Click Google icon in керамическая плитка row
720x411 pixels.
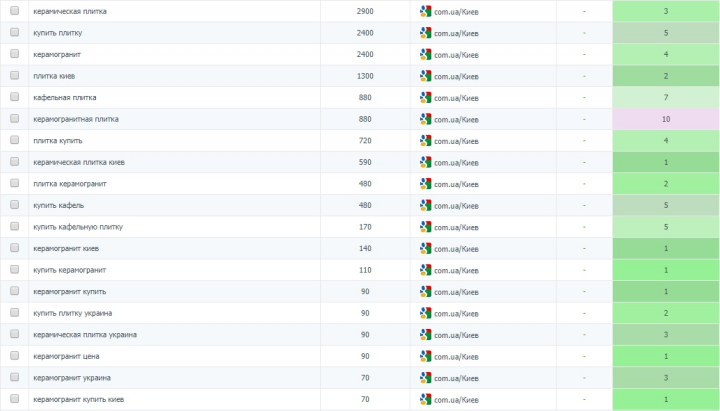pyautogui.click(x=425, y=11)
